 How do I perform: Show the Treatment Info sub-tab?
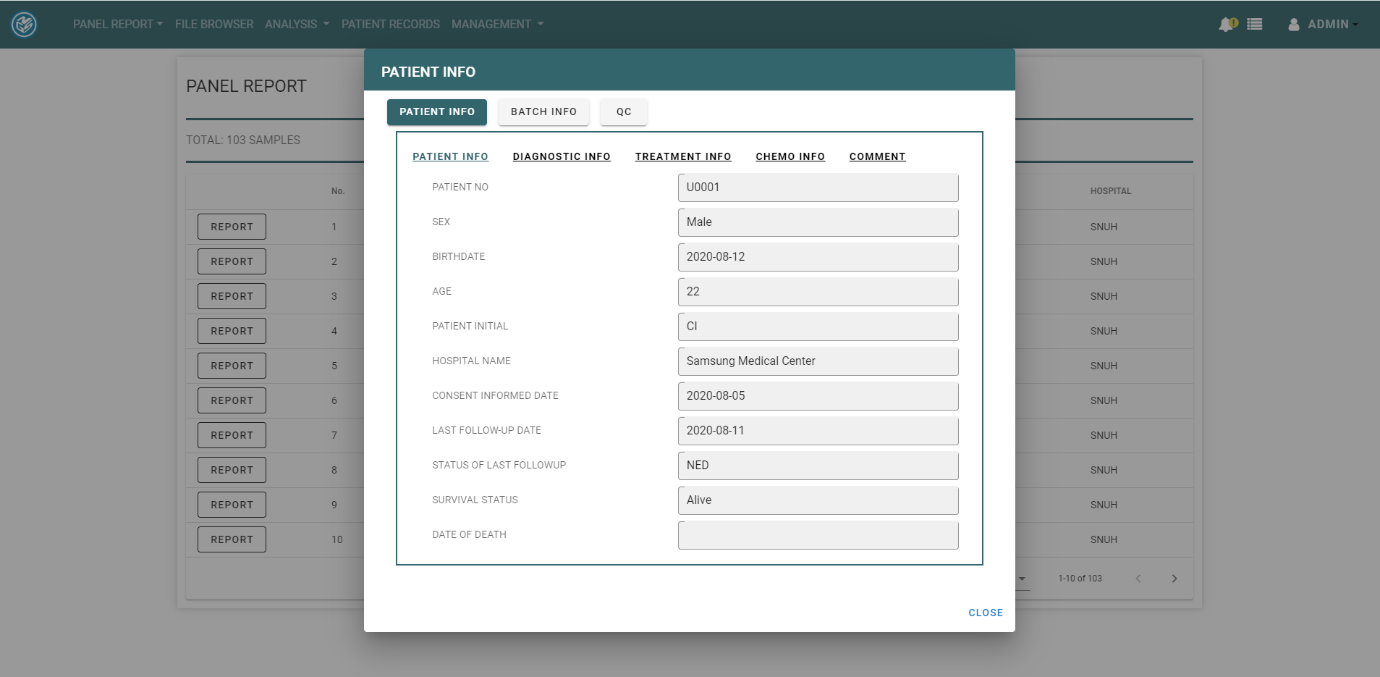[683, 157]
